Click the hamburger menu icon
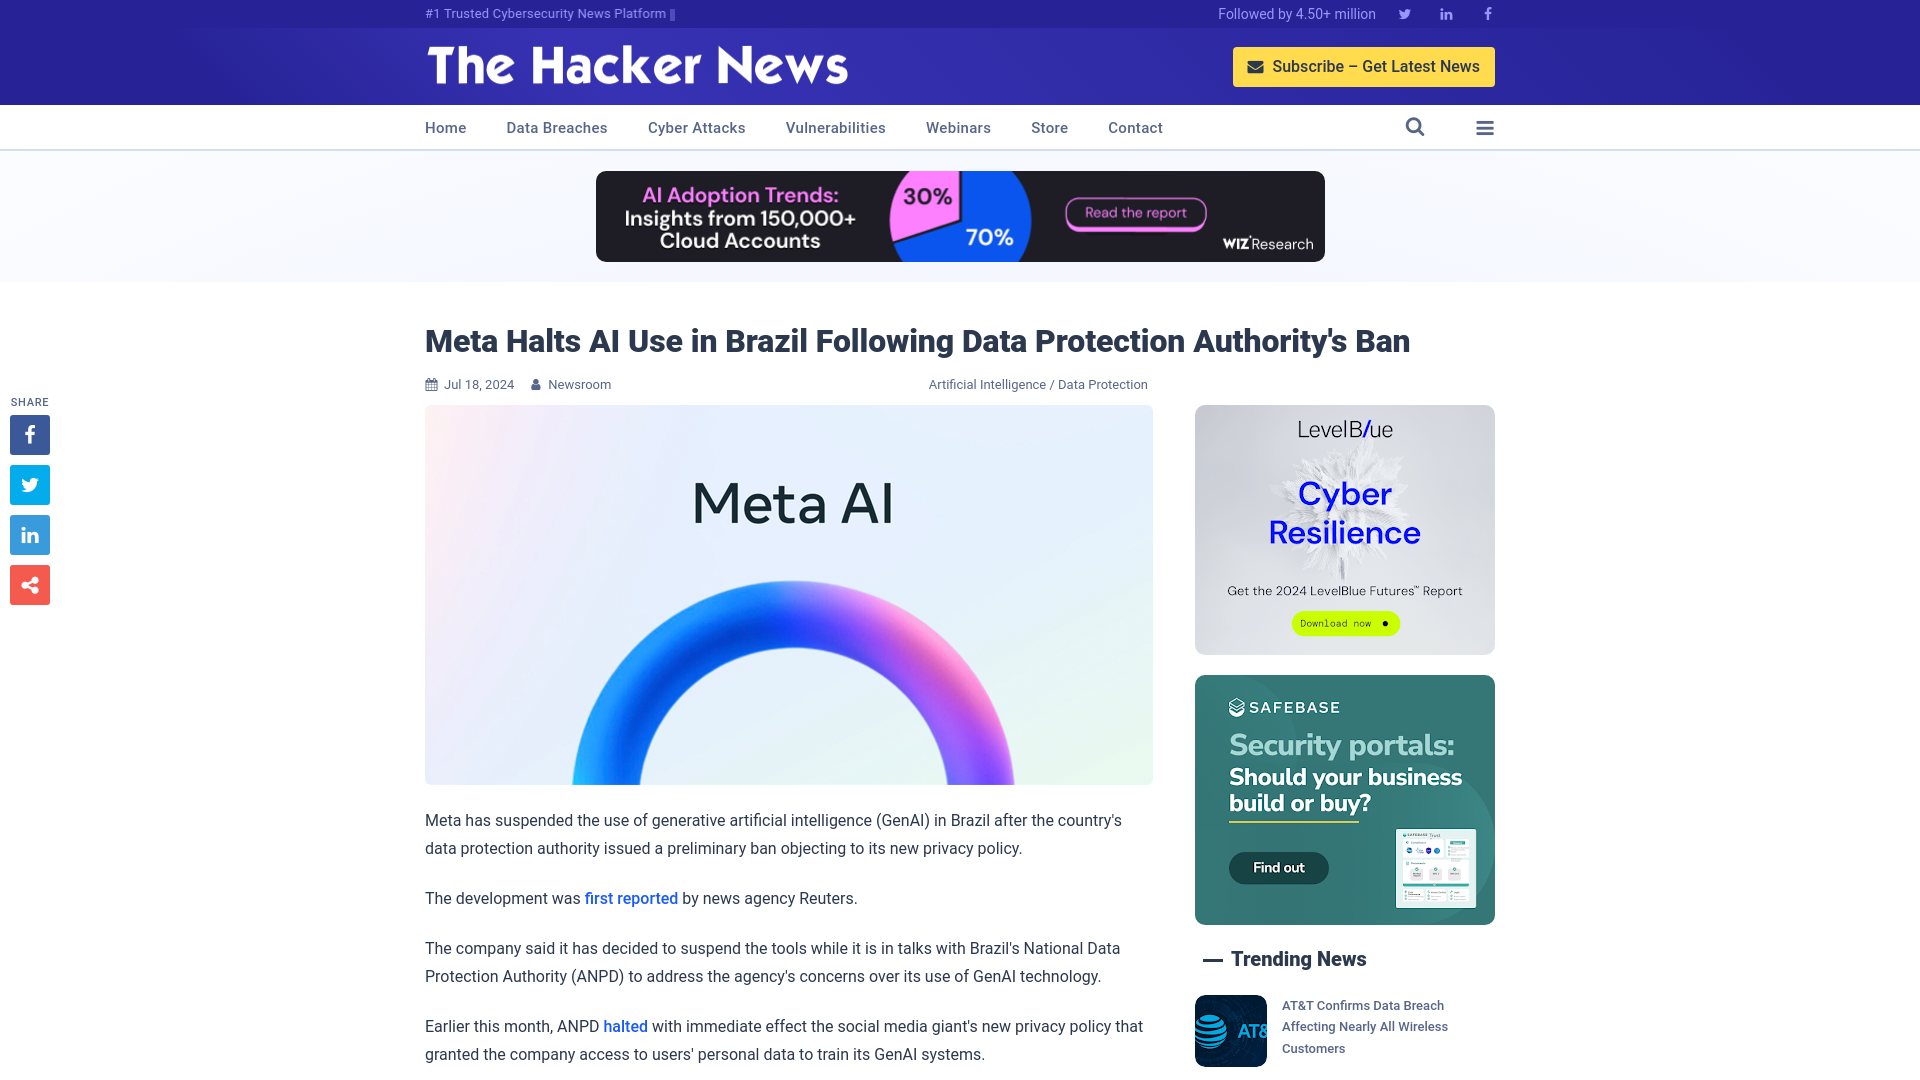 pos(1485,128)
